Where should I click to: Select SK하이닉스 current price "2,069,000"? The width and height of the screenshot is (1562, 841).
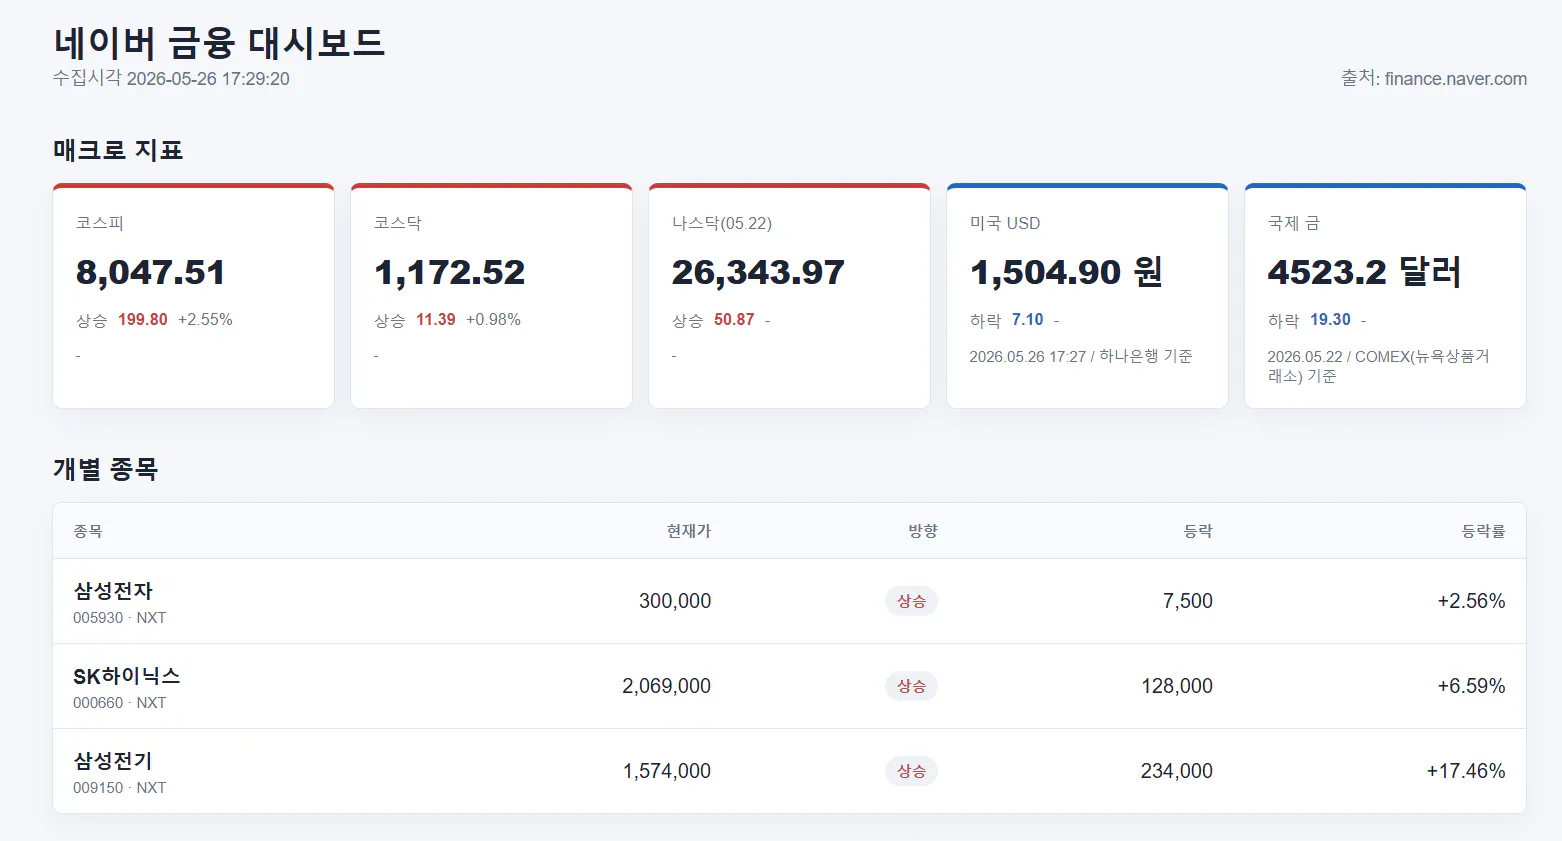pos(667,686)
